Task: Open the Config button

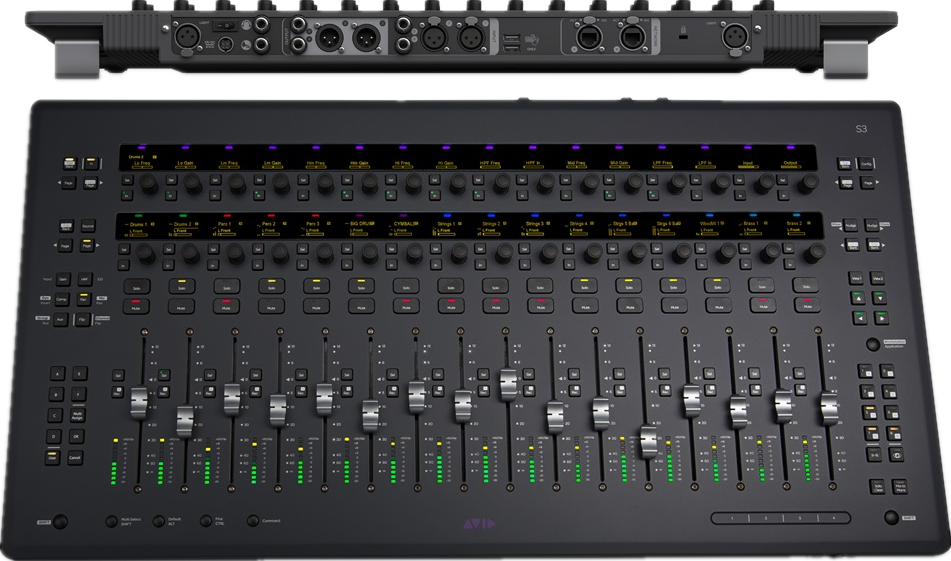Action: [x=866, y=163]
